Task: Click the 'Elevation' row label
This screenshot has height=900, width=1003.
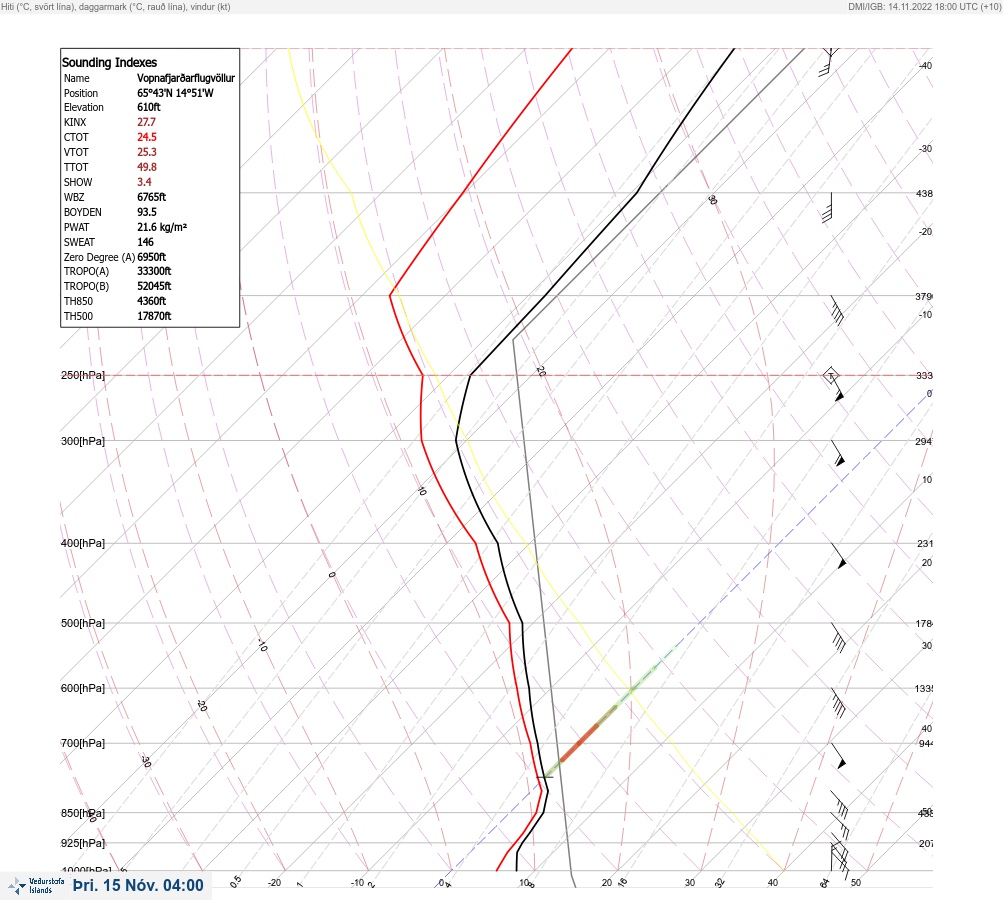Action: [x=84, y=107]
